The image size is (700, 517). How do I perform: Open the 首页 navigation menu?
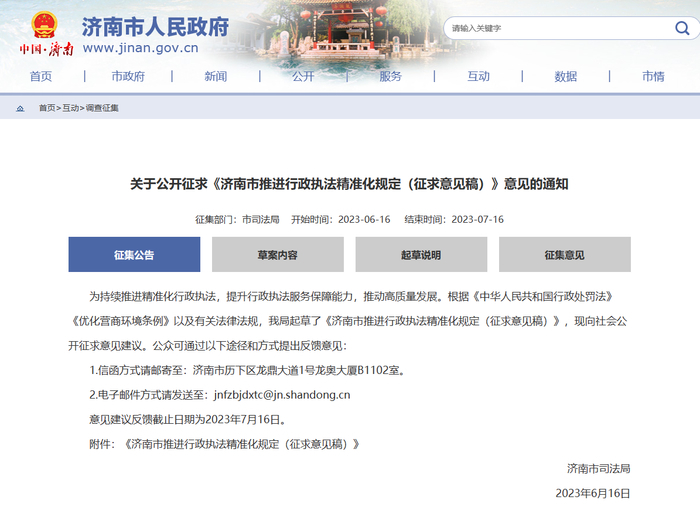(x=41, y=76)
